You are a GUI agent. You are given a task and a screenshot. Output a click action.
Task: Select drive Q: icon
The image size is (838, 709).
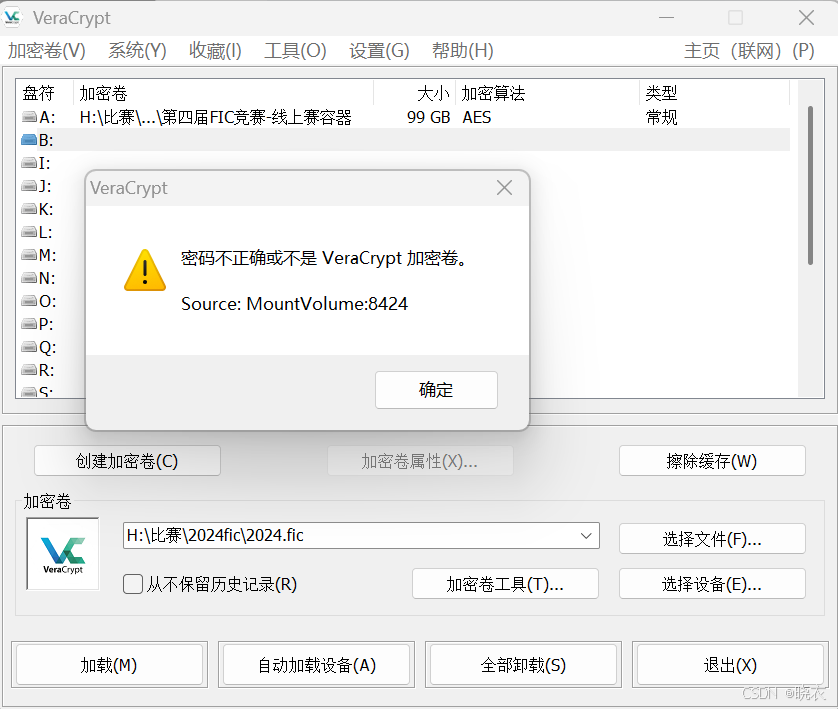coord(29,347)
